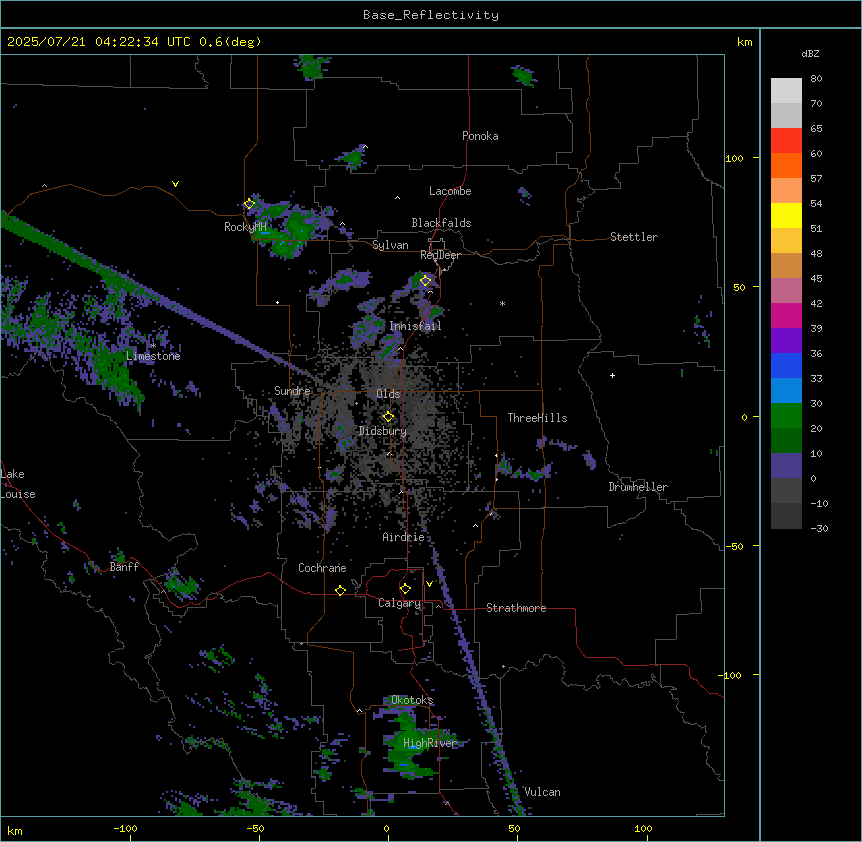Click the yellow diamond marker south of RedDeer
The image size is (862, 842).
425,280
